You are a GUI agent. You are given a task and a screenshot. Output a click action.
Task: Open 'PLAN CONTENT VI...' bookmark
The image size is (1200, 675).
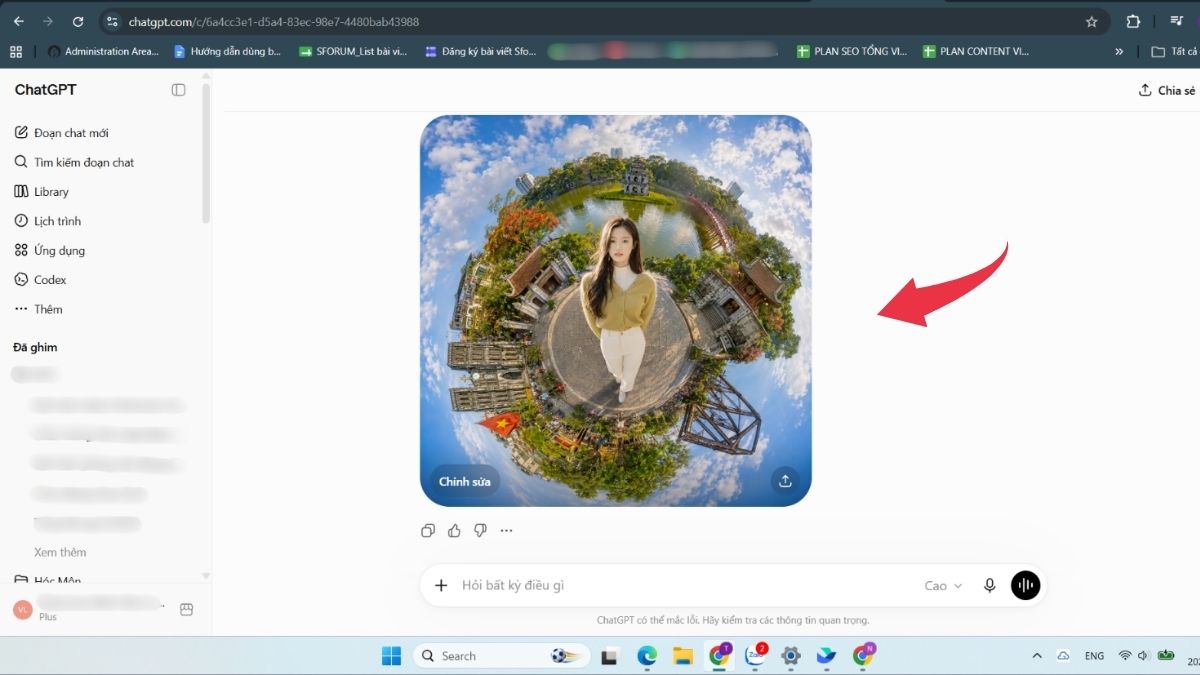pyautogui.click(x=976, y=51)
